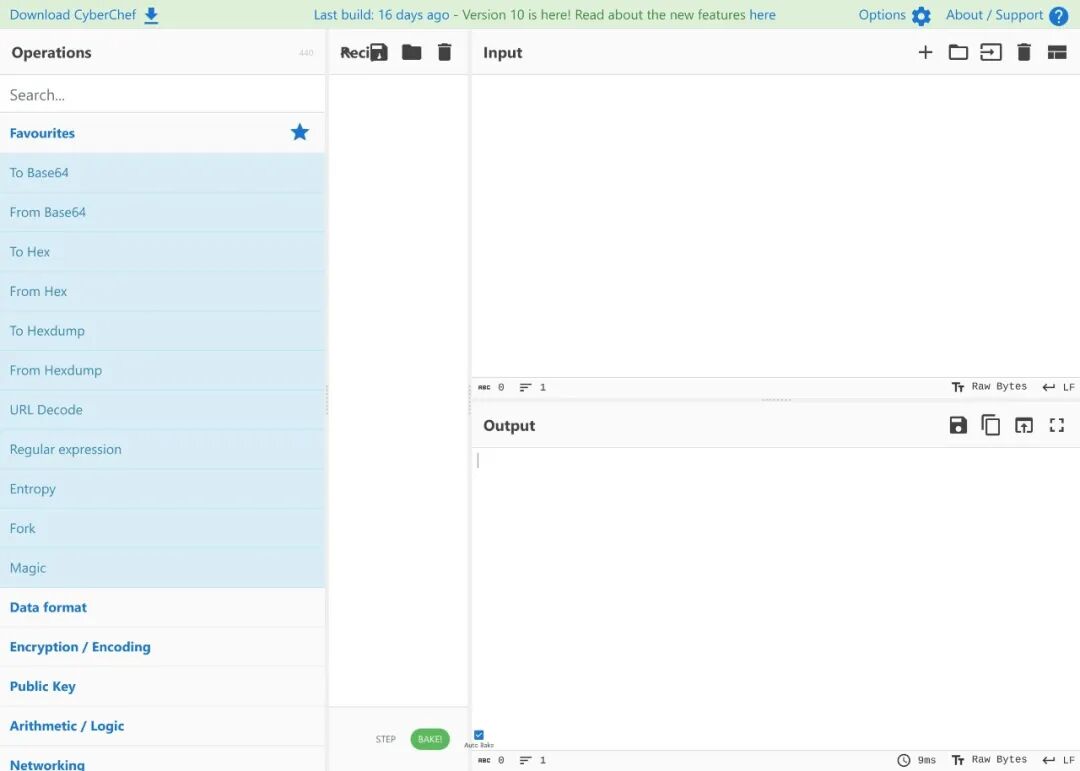Expand the Public Key category

click(x=163, y=686)
